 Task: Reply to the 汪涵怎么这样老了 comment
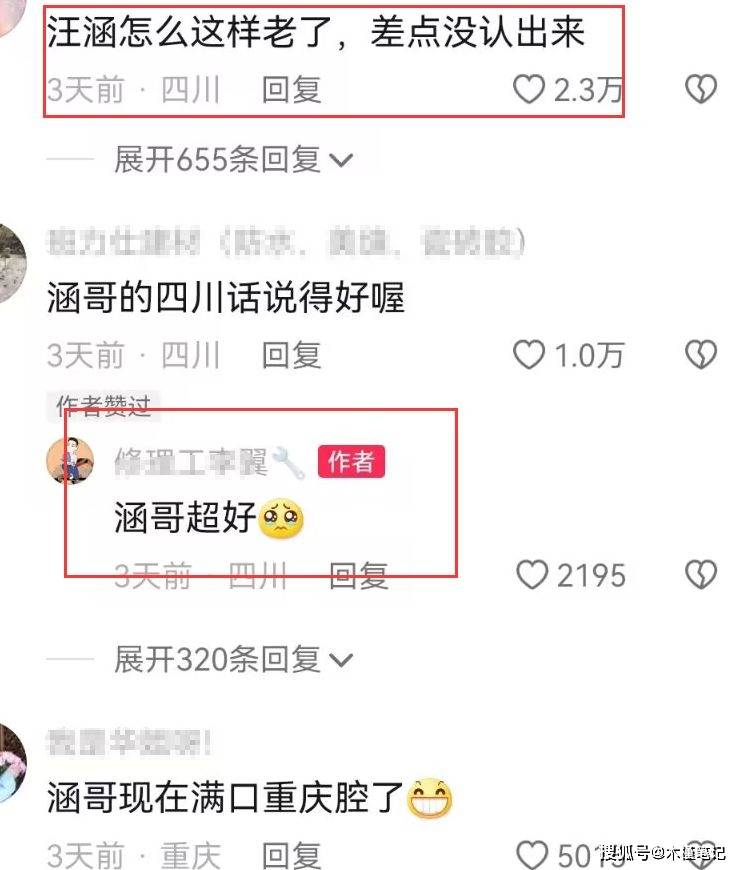coord(291,90)
